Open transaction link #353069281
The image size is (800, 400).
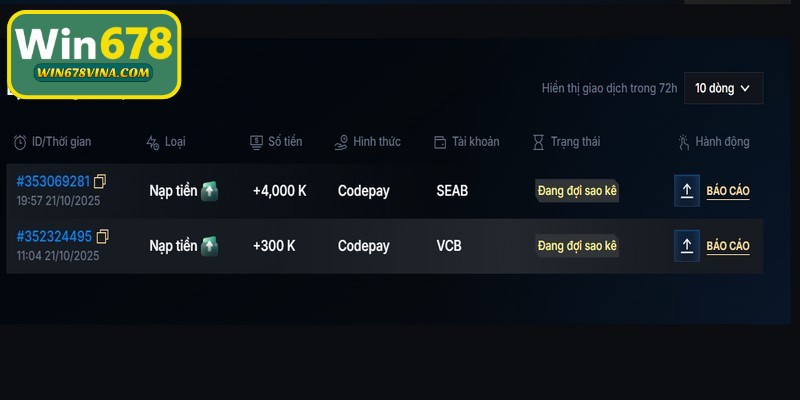coord(53,182)
